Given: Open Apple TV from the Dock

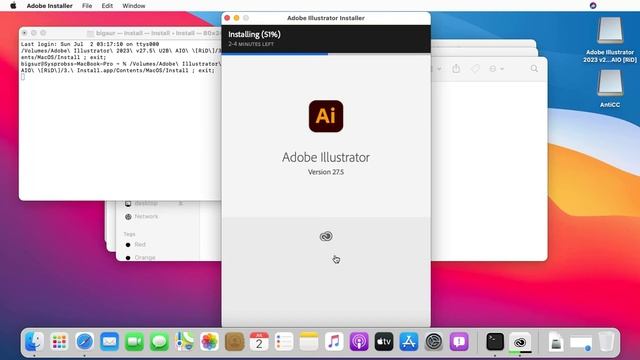Looking at the screenshot, I should pos(384,342).
